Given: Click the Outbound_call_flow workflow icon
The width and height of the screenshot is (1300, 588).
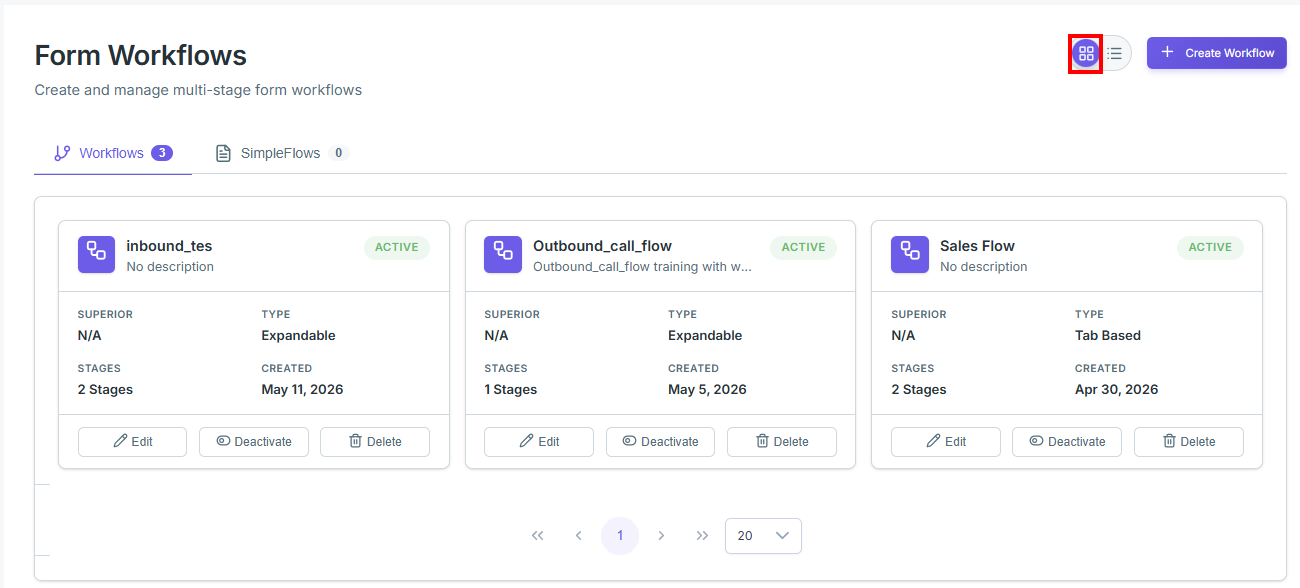Looking at the screenshot, I should click(x=503, y=254).
